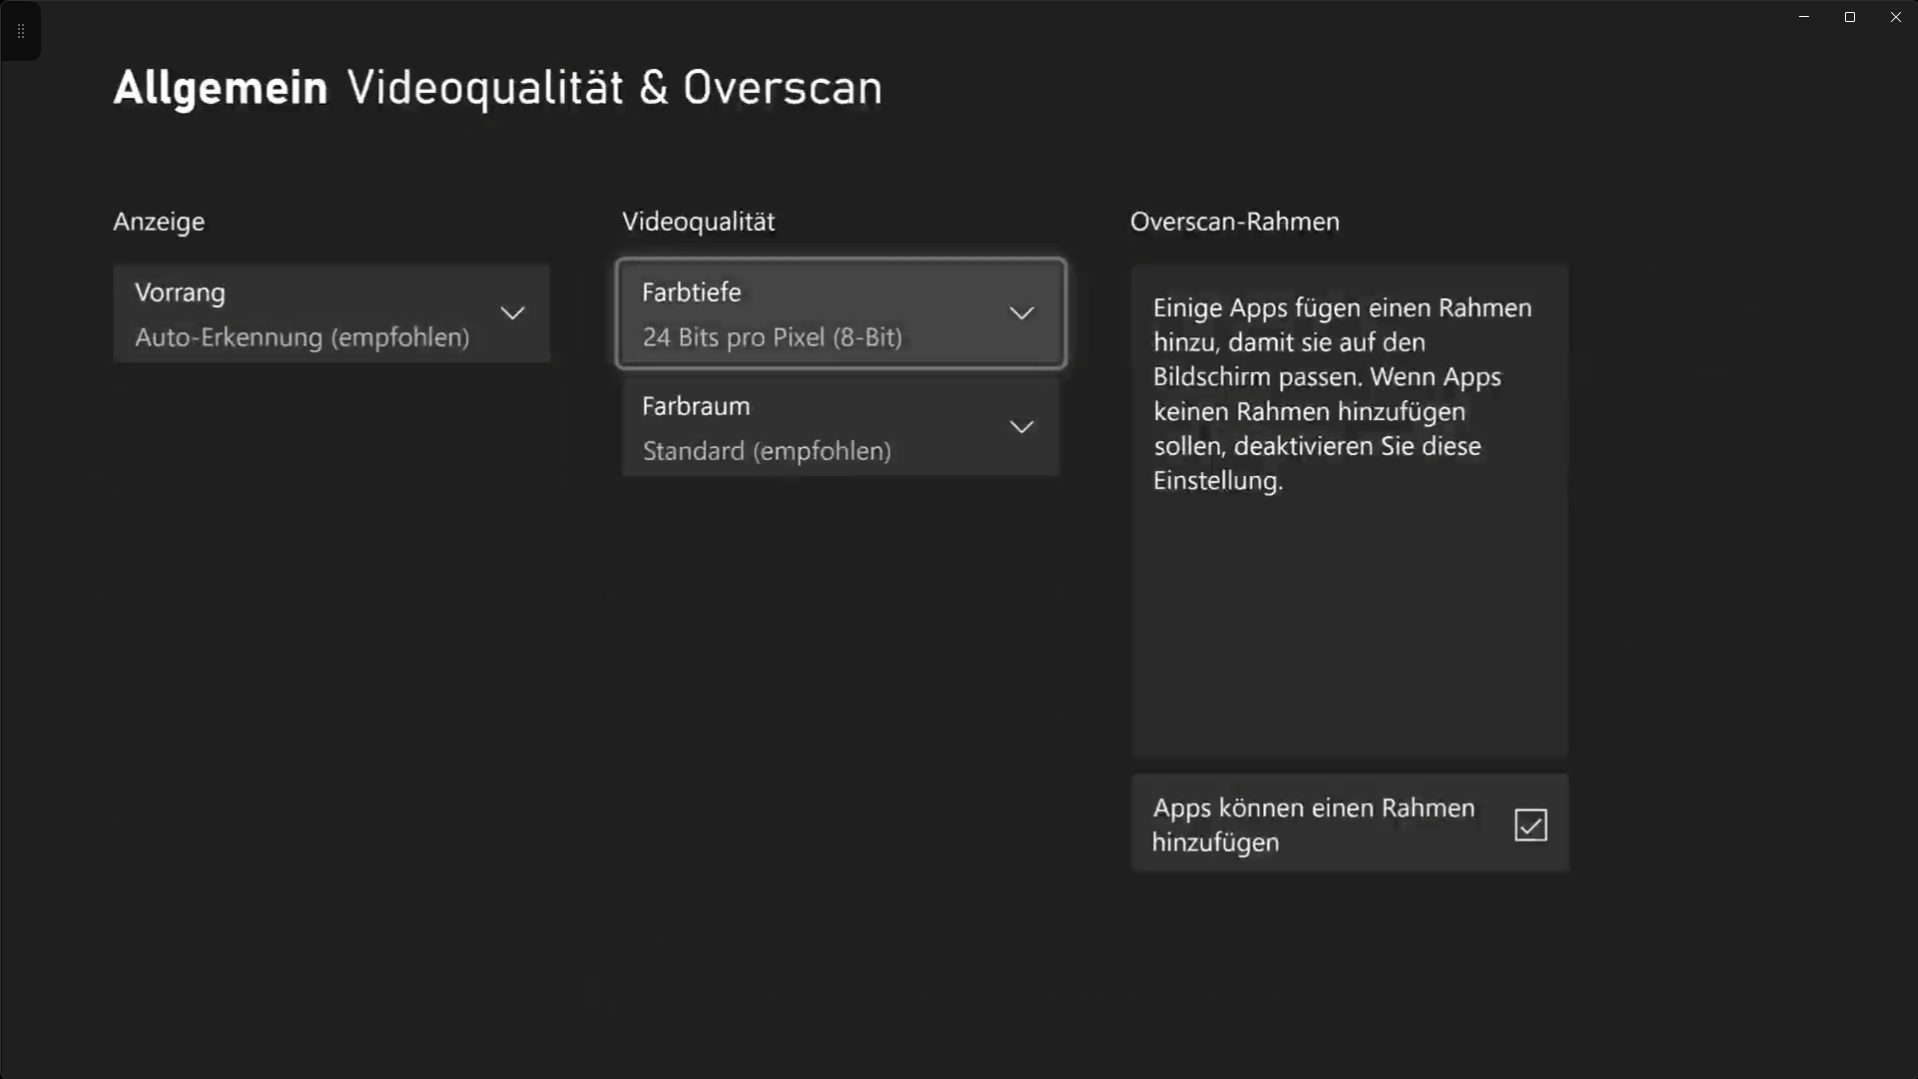Click the Overscan description text panel
The height and width of the screenshot is (1079, 1918).
click(1349, 510)
